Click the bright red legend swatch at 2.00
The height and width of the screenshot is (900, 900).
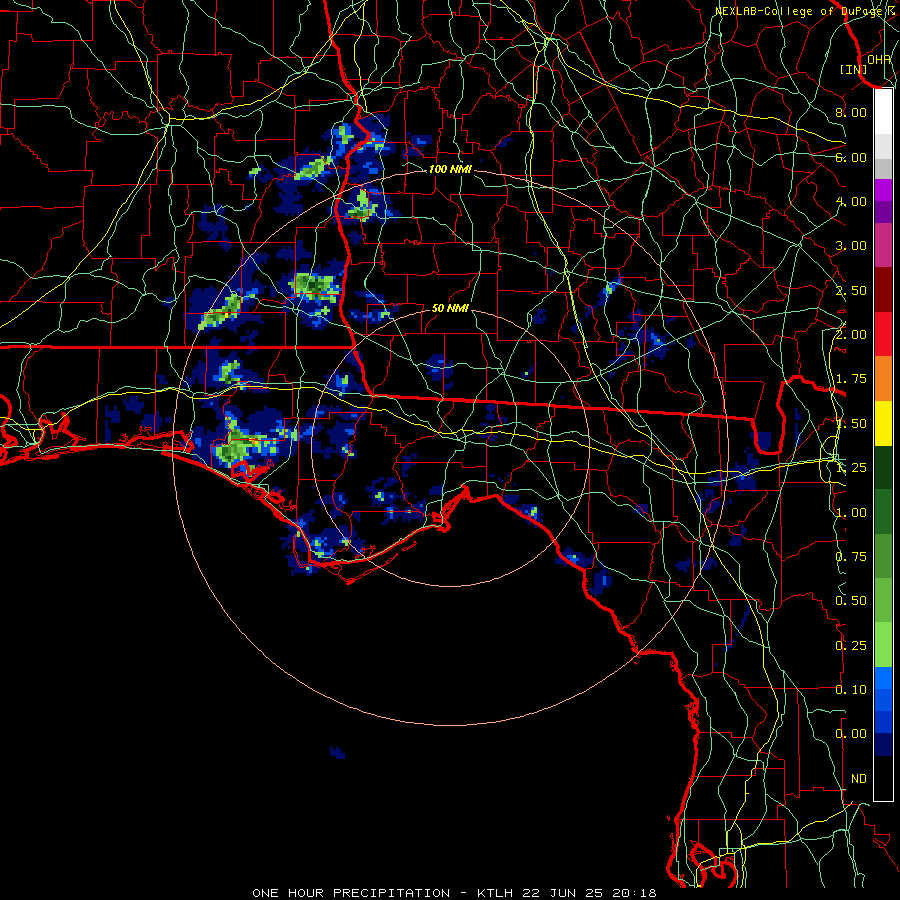[x=883, y=334]
